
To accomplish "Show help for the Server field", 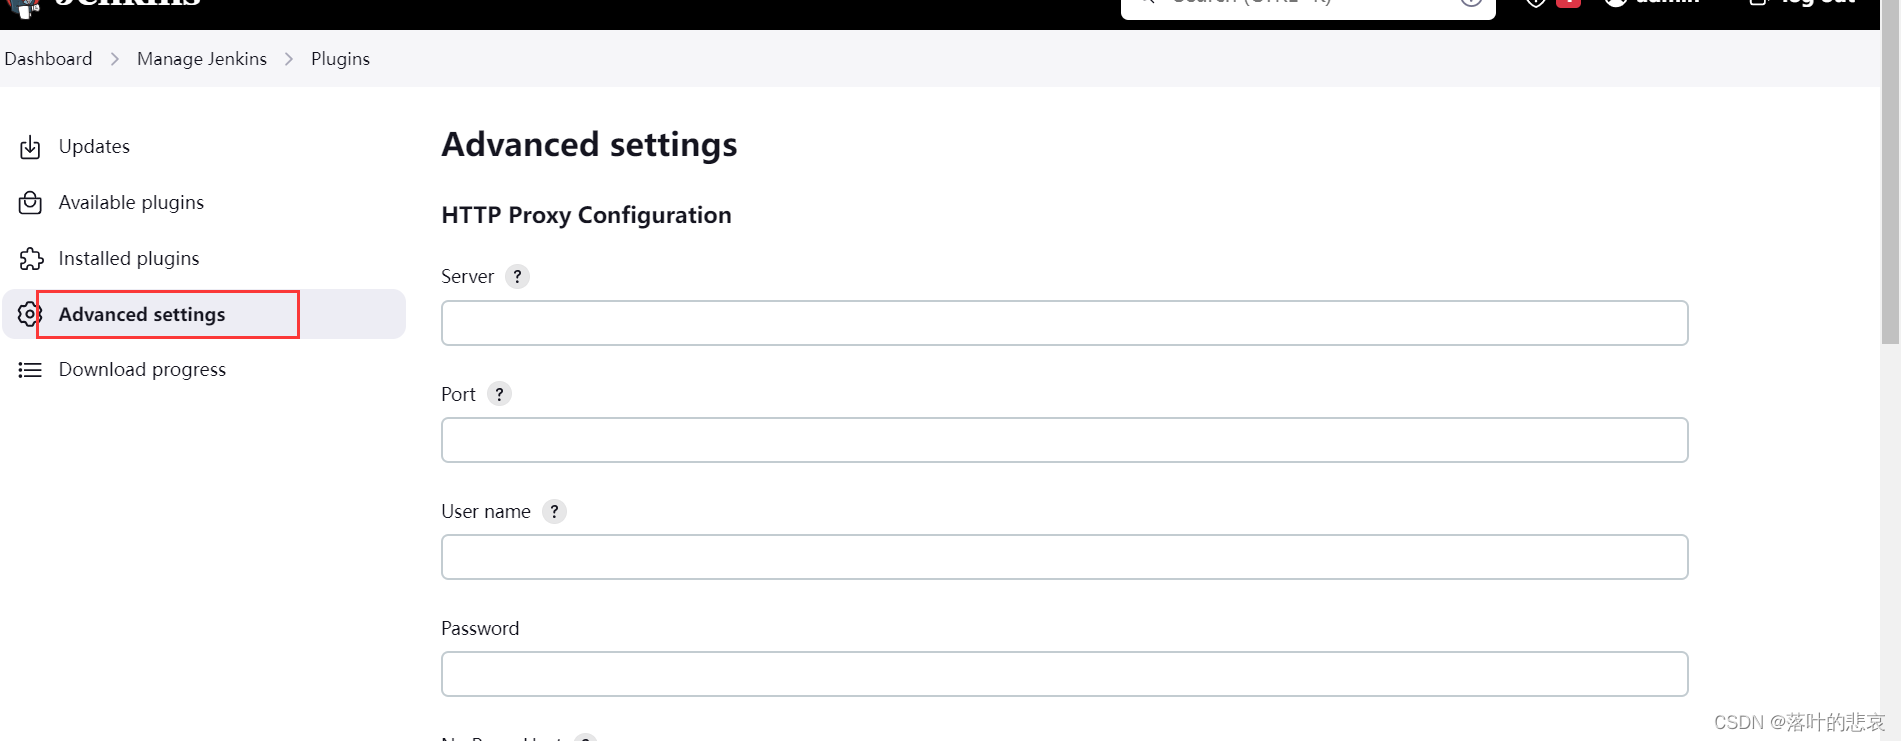I will pyautogui.click(x=517, y=276).
